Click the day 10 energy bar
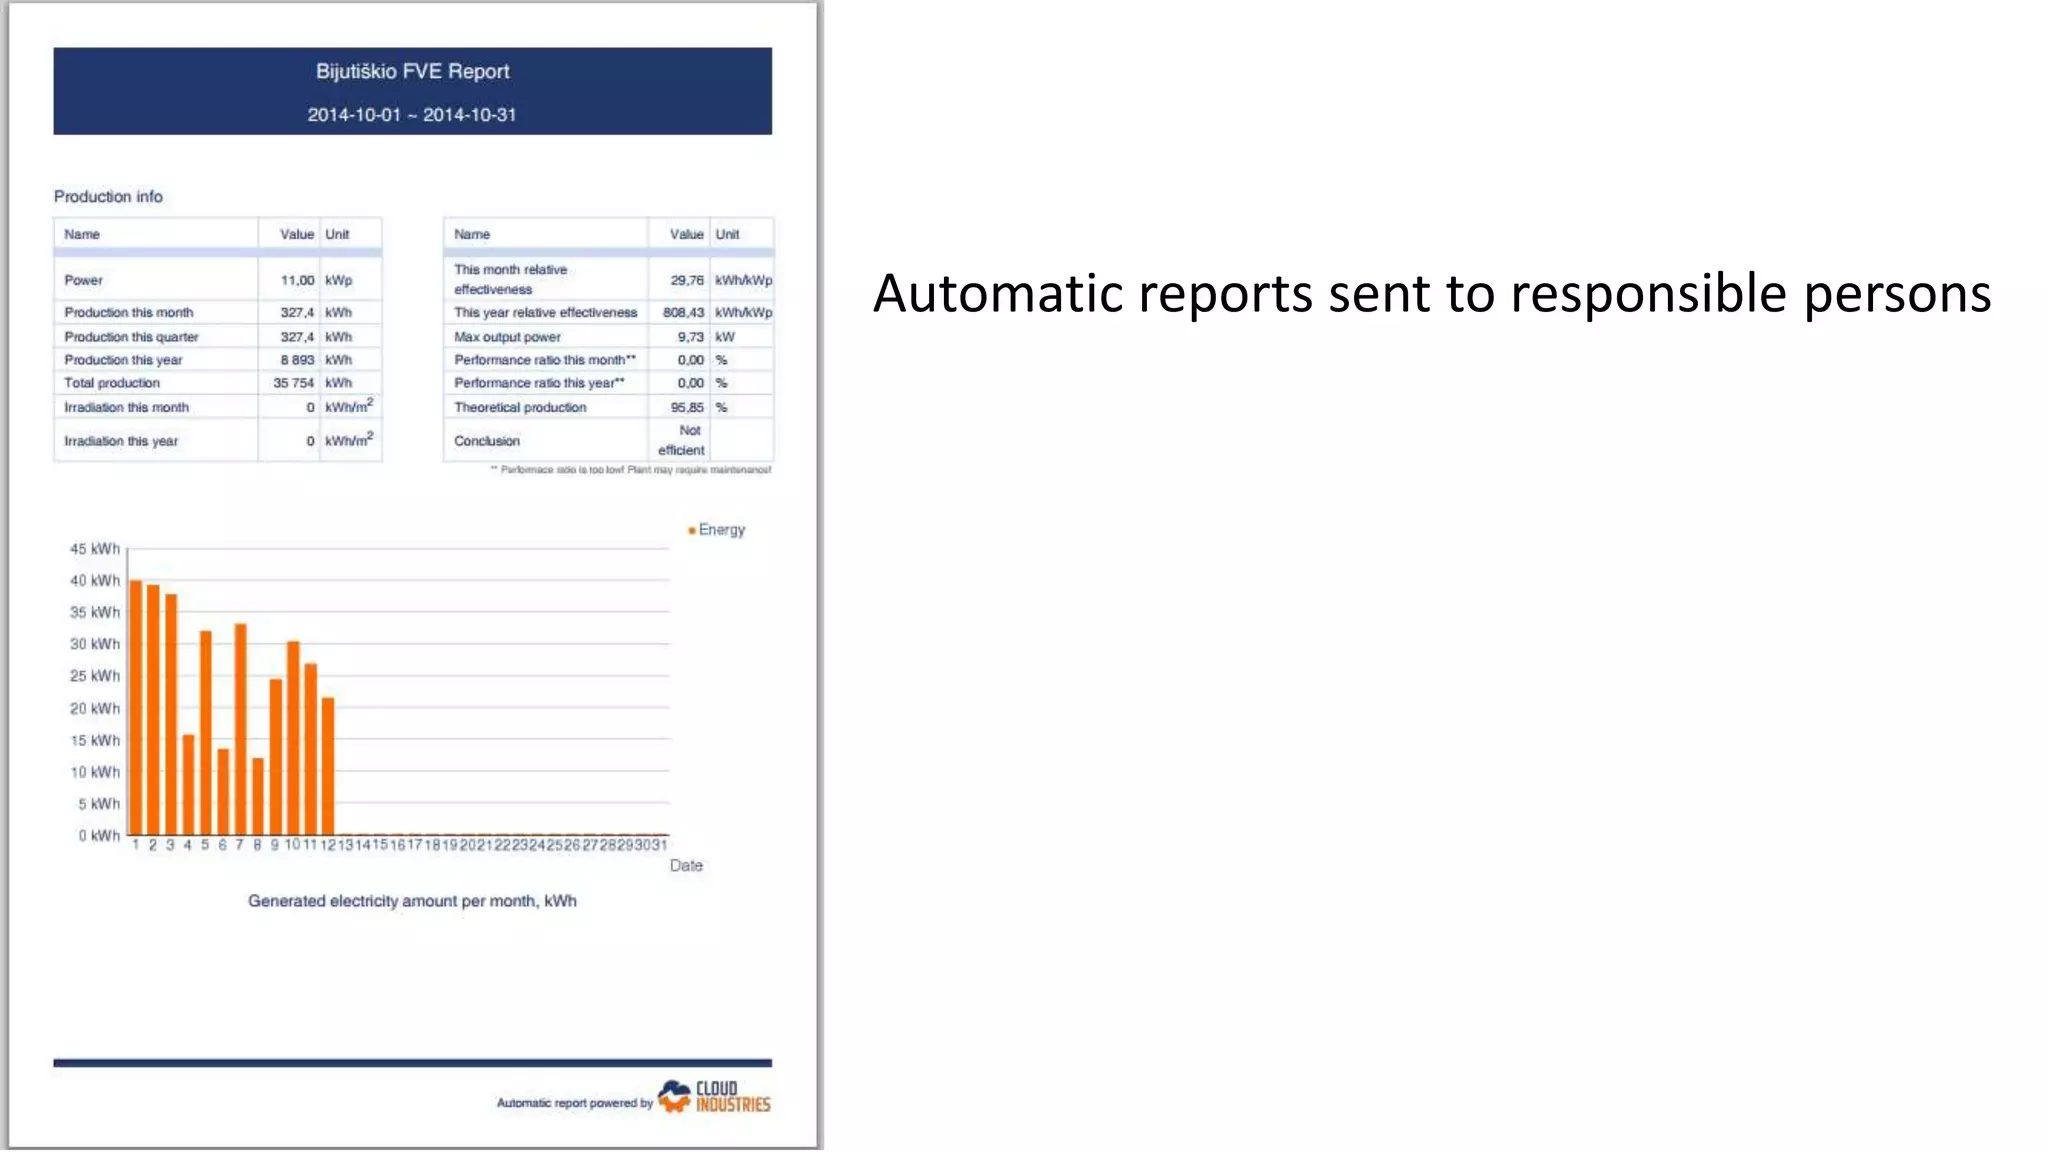 [x=293, y=739]
